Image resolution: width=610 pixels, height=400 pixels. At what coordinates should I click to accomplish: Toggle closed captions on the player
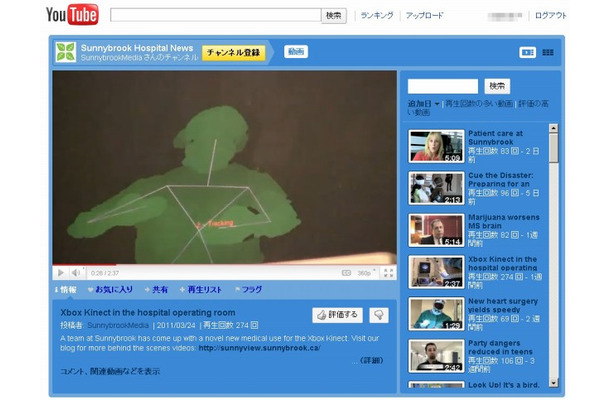tap(346, 273)
